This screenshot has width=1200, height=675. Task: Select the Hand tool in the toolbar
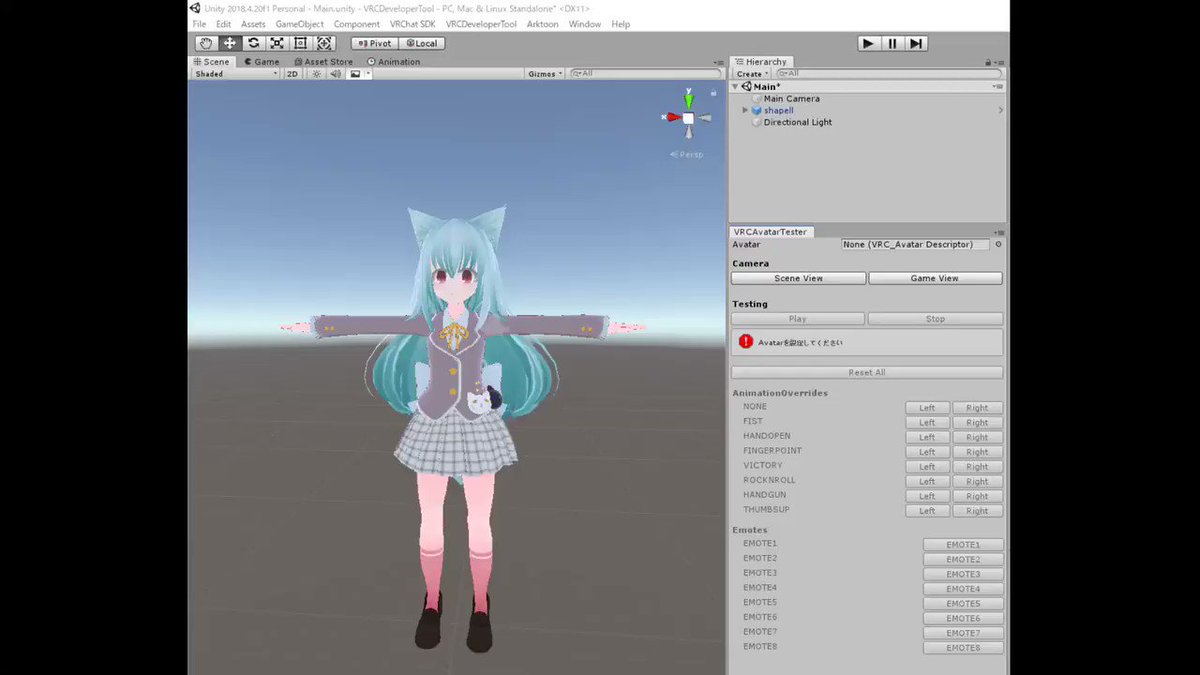click(206, 43)
